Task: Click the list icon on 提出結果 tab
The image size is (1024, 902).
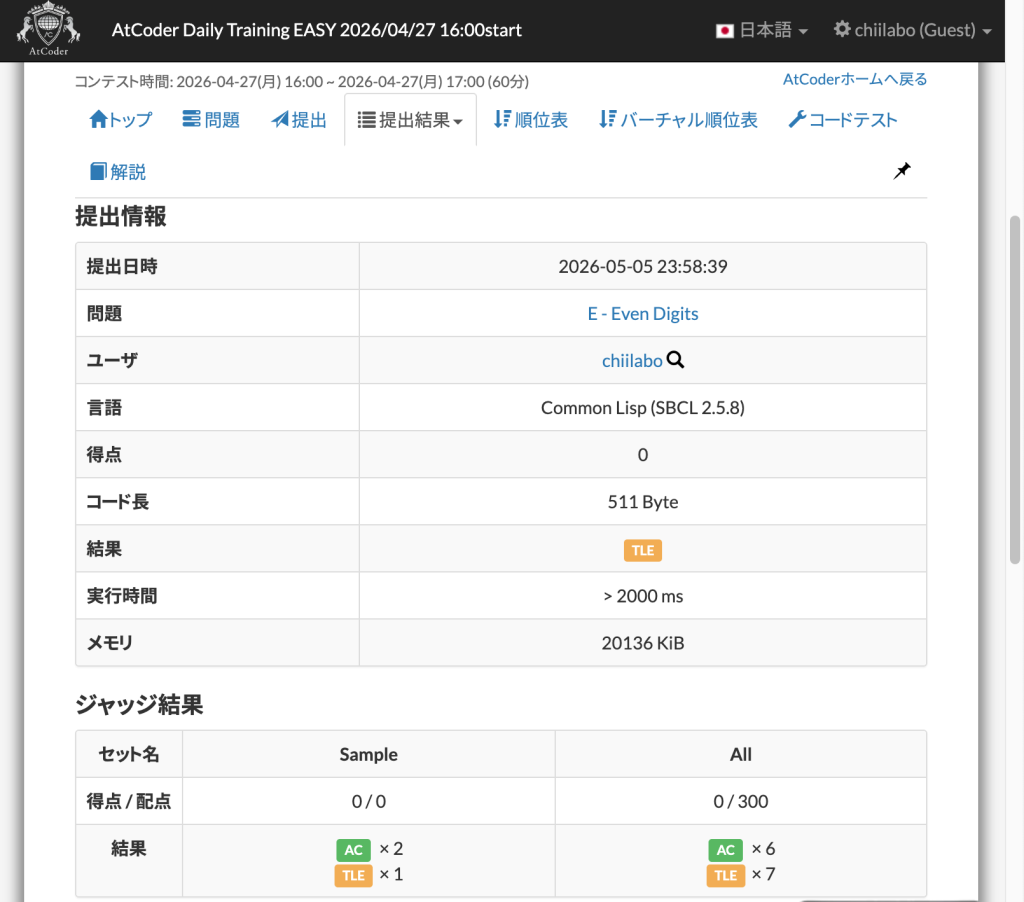Action: 366,120
